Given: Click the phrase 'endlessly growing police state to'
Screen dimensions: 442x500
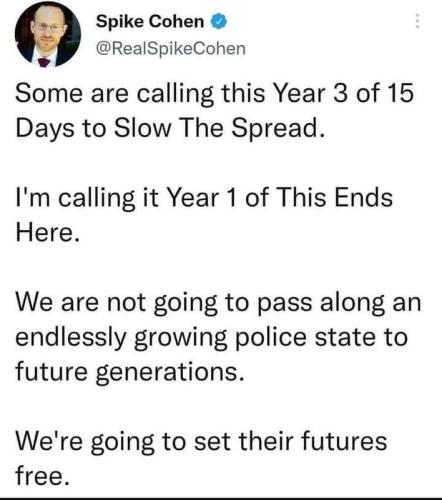Looking at the screenshot, I should pos(212,337).
